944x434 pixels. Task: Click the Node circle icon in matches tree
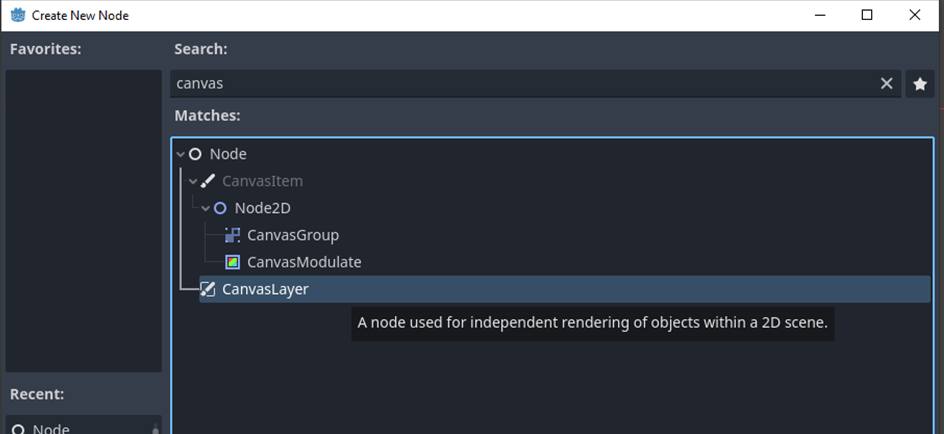(195, 154)
